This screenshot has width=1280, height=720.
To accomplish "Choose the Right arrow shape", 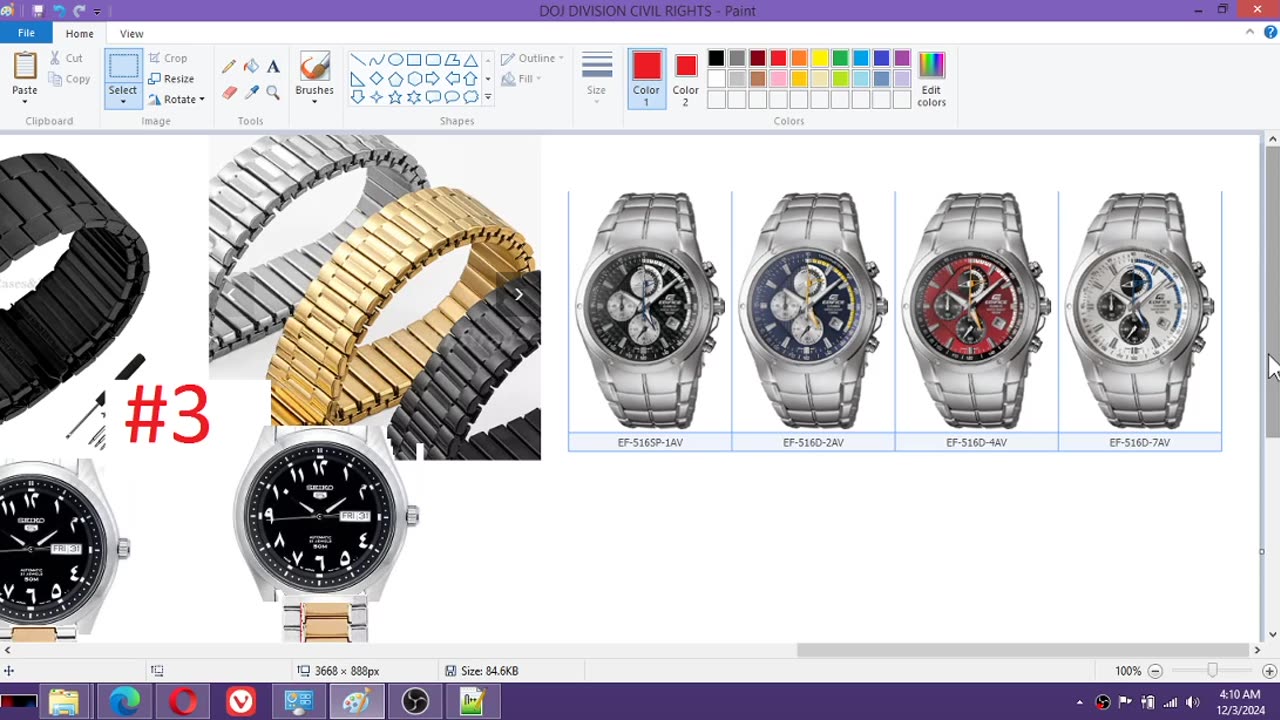I will click(433, 79).
